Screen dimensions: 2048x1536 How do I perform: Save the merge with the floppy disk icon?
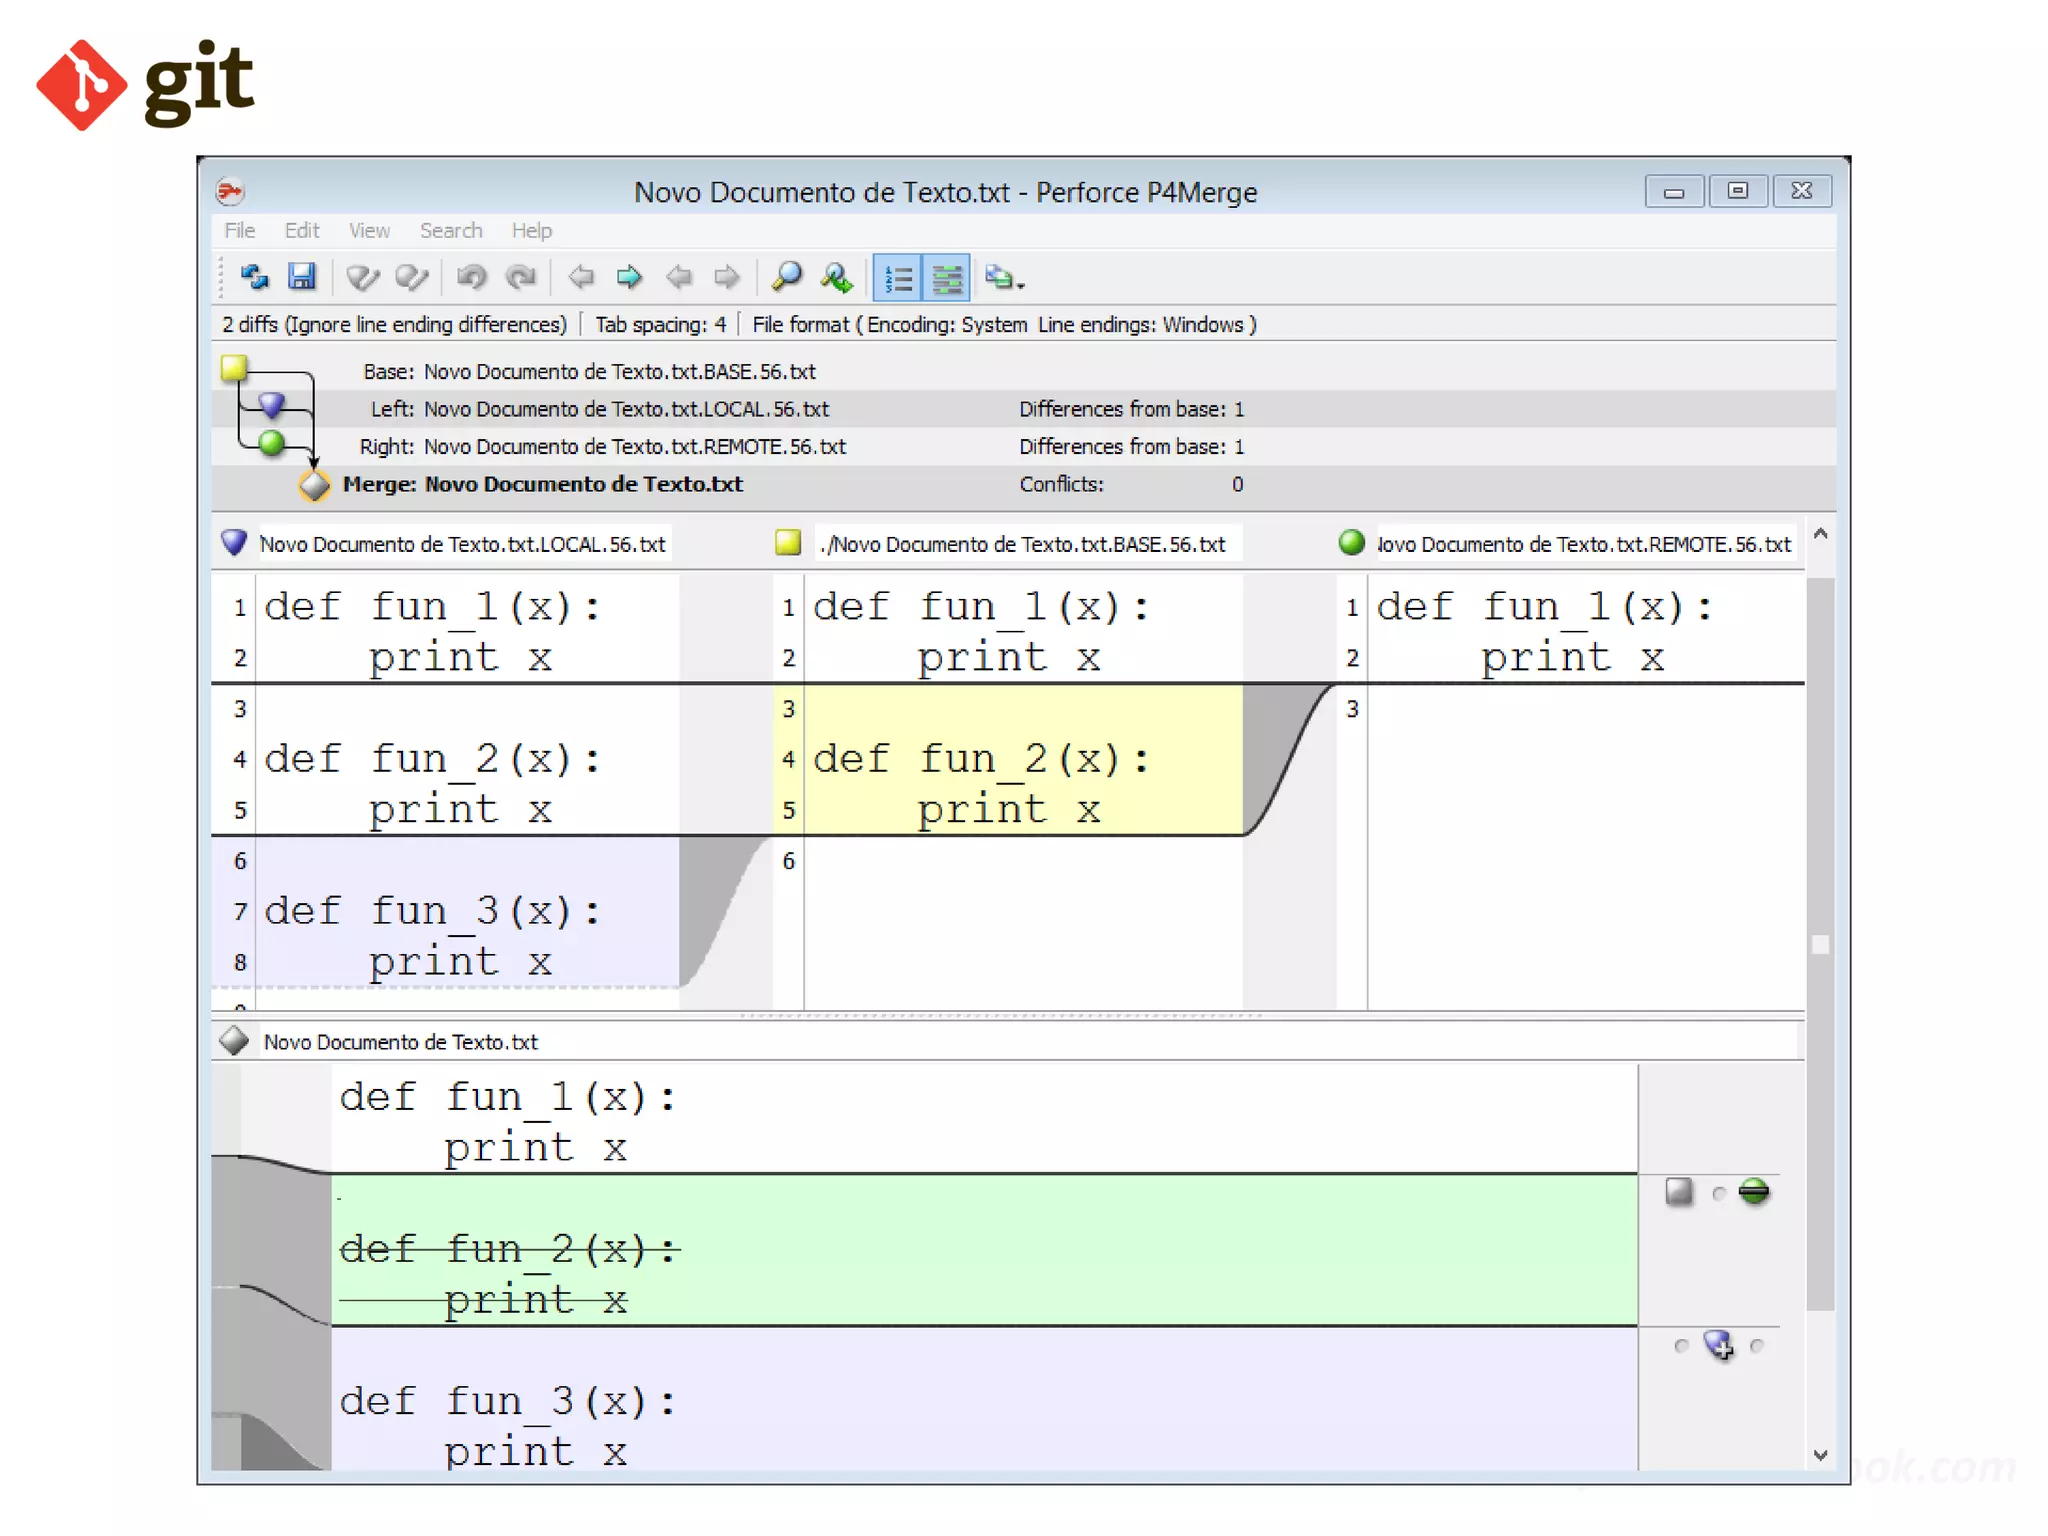click(301, 277)
